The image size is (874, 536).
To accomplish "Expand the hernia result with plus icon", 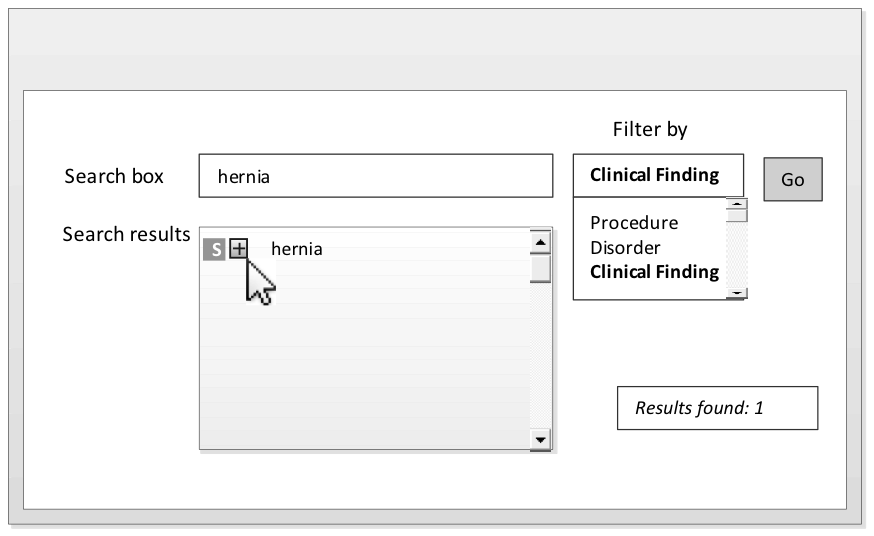I will click(238, 248).
